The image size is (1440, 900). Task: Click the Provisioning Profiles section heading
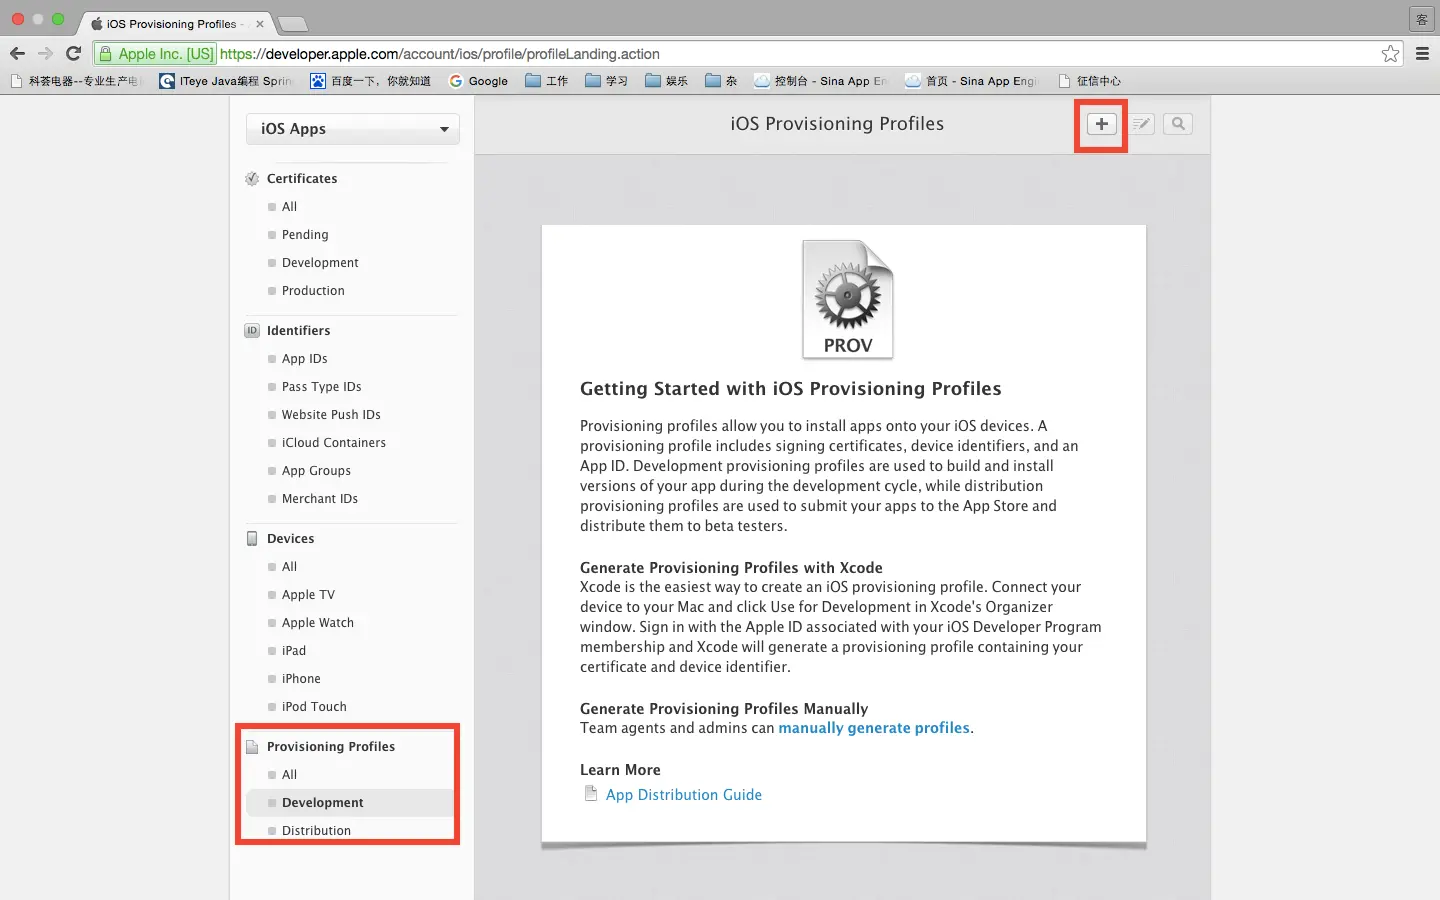point(331,747)
